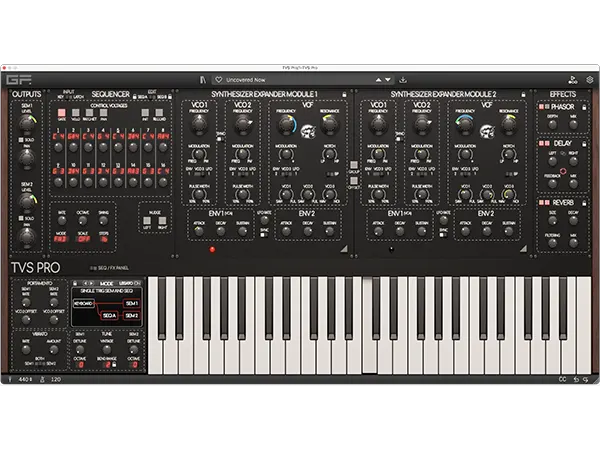The image size is (600, 450).
Task: Select the Gate control voltage button
Action: pyautogui.click(x=61, y=112)
